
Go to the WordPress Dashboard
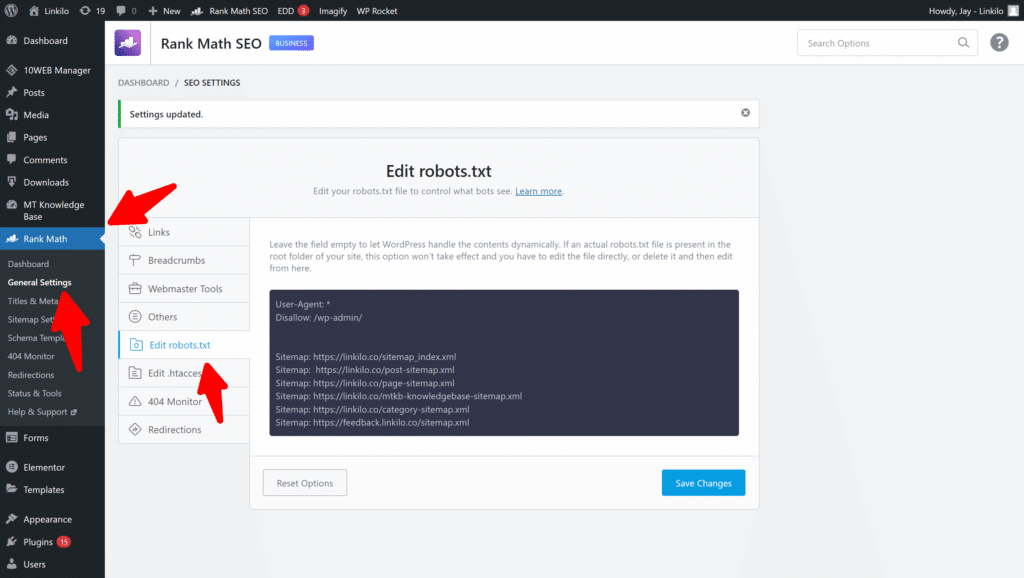click(x=52, y=40)
